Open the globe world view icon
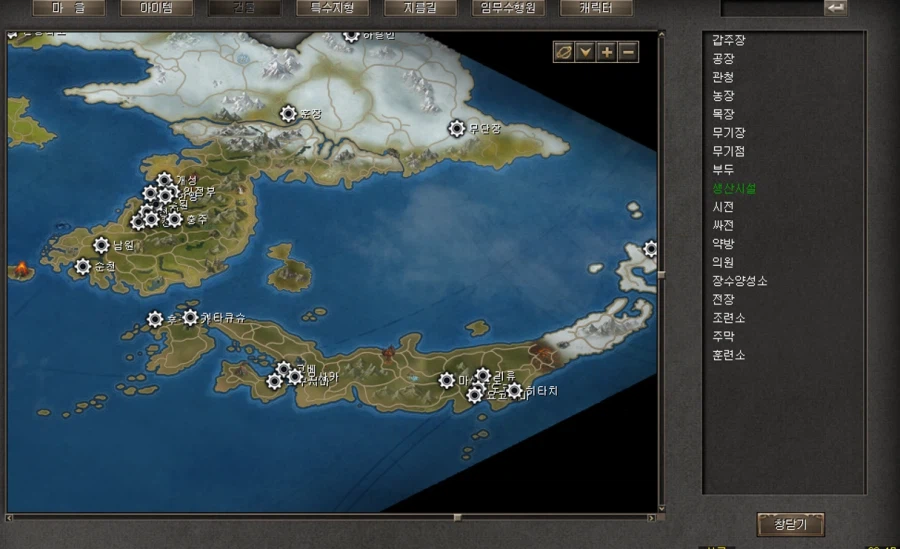Image resolution: width=900 pixels, height=549 pixels. 564,52
